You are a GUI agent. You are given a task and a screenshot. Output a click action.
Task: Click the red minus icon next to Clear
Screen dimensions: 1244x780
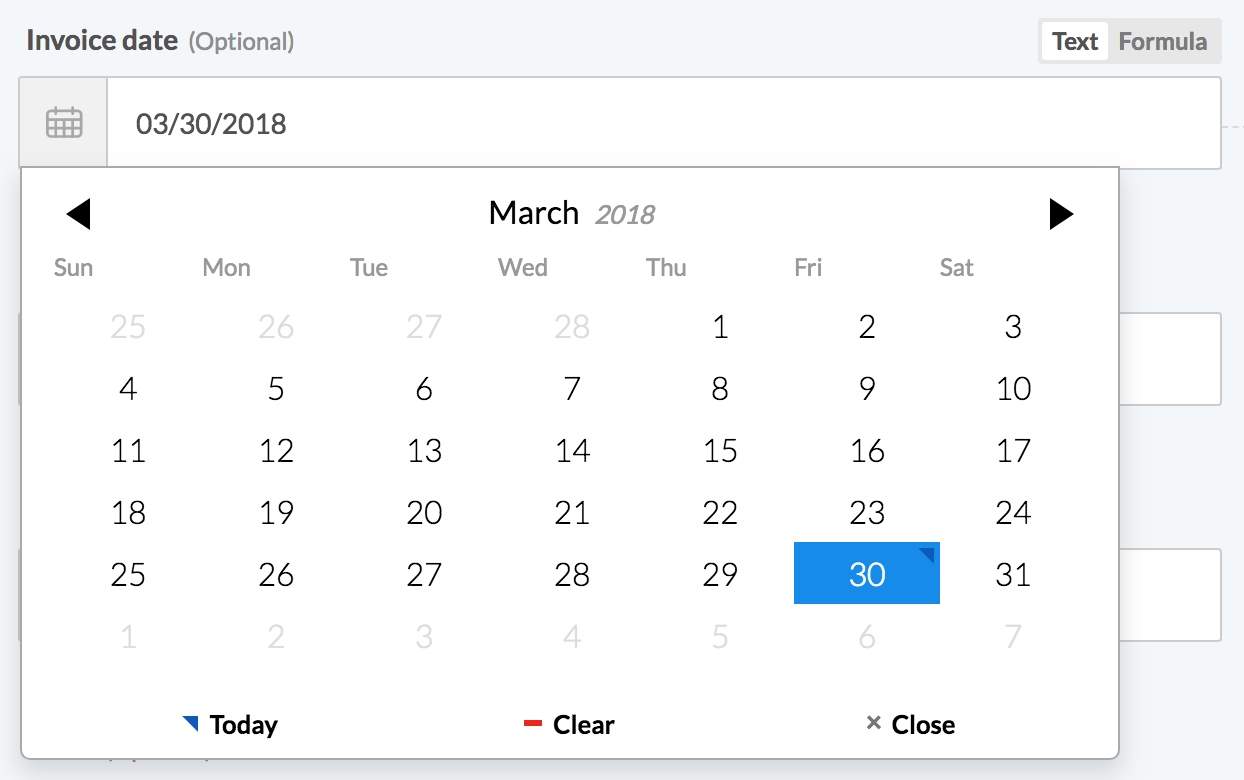point(531,723)
